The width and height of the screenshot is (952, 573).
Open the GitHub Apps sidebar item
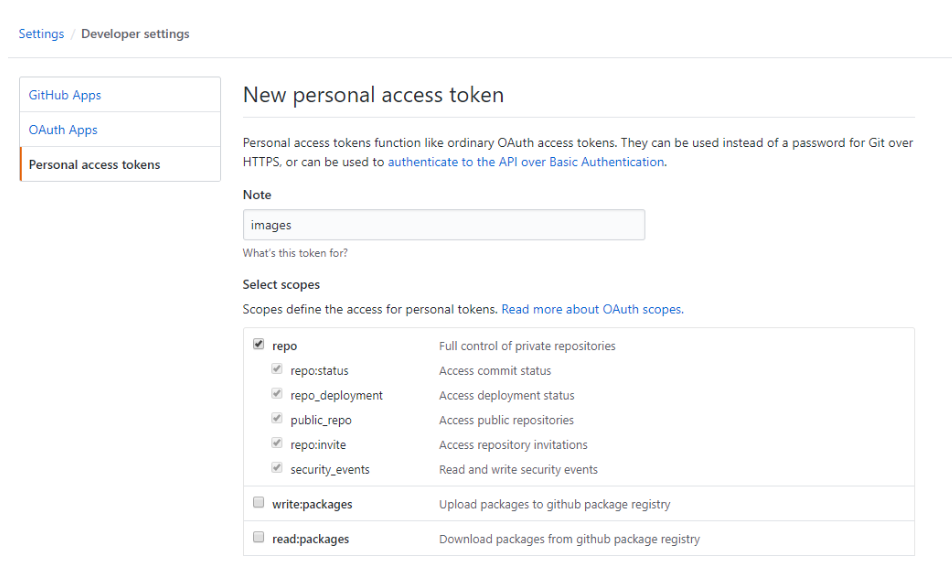(x=65, y=95)
